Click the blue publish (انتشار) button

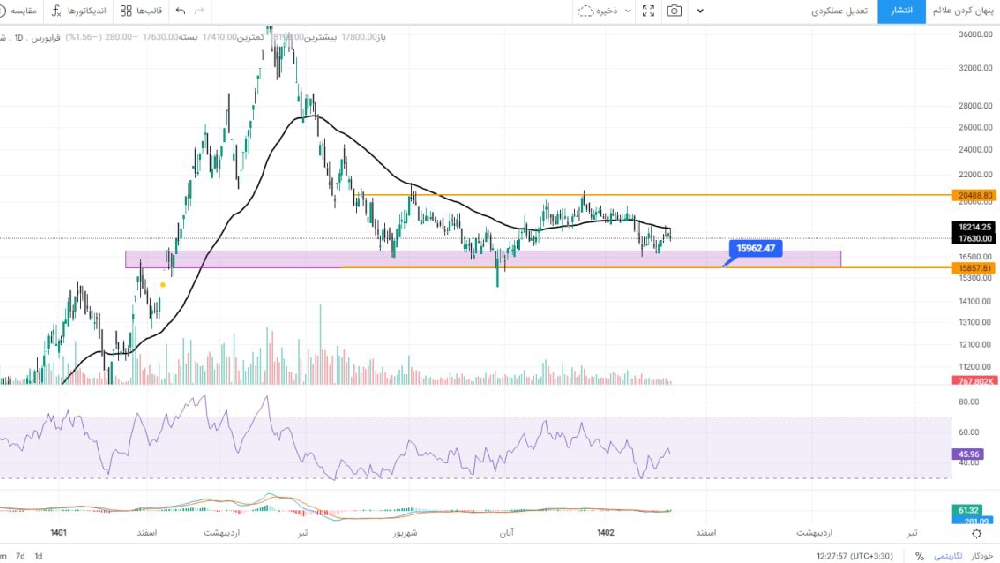pos(902,11)
